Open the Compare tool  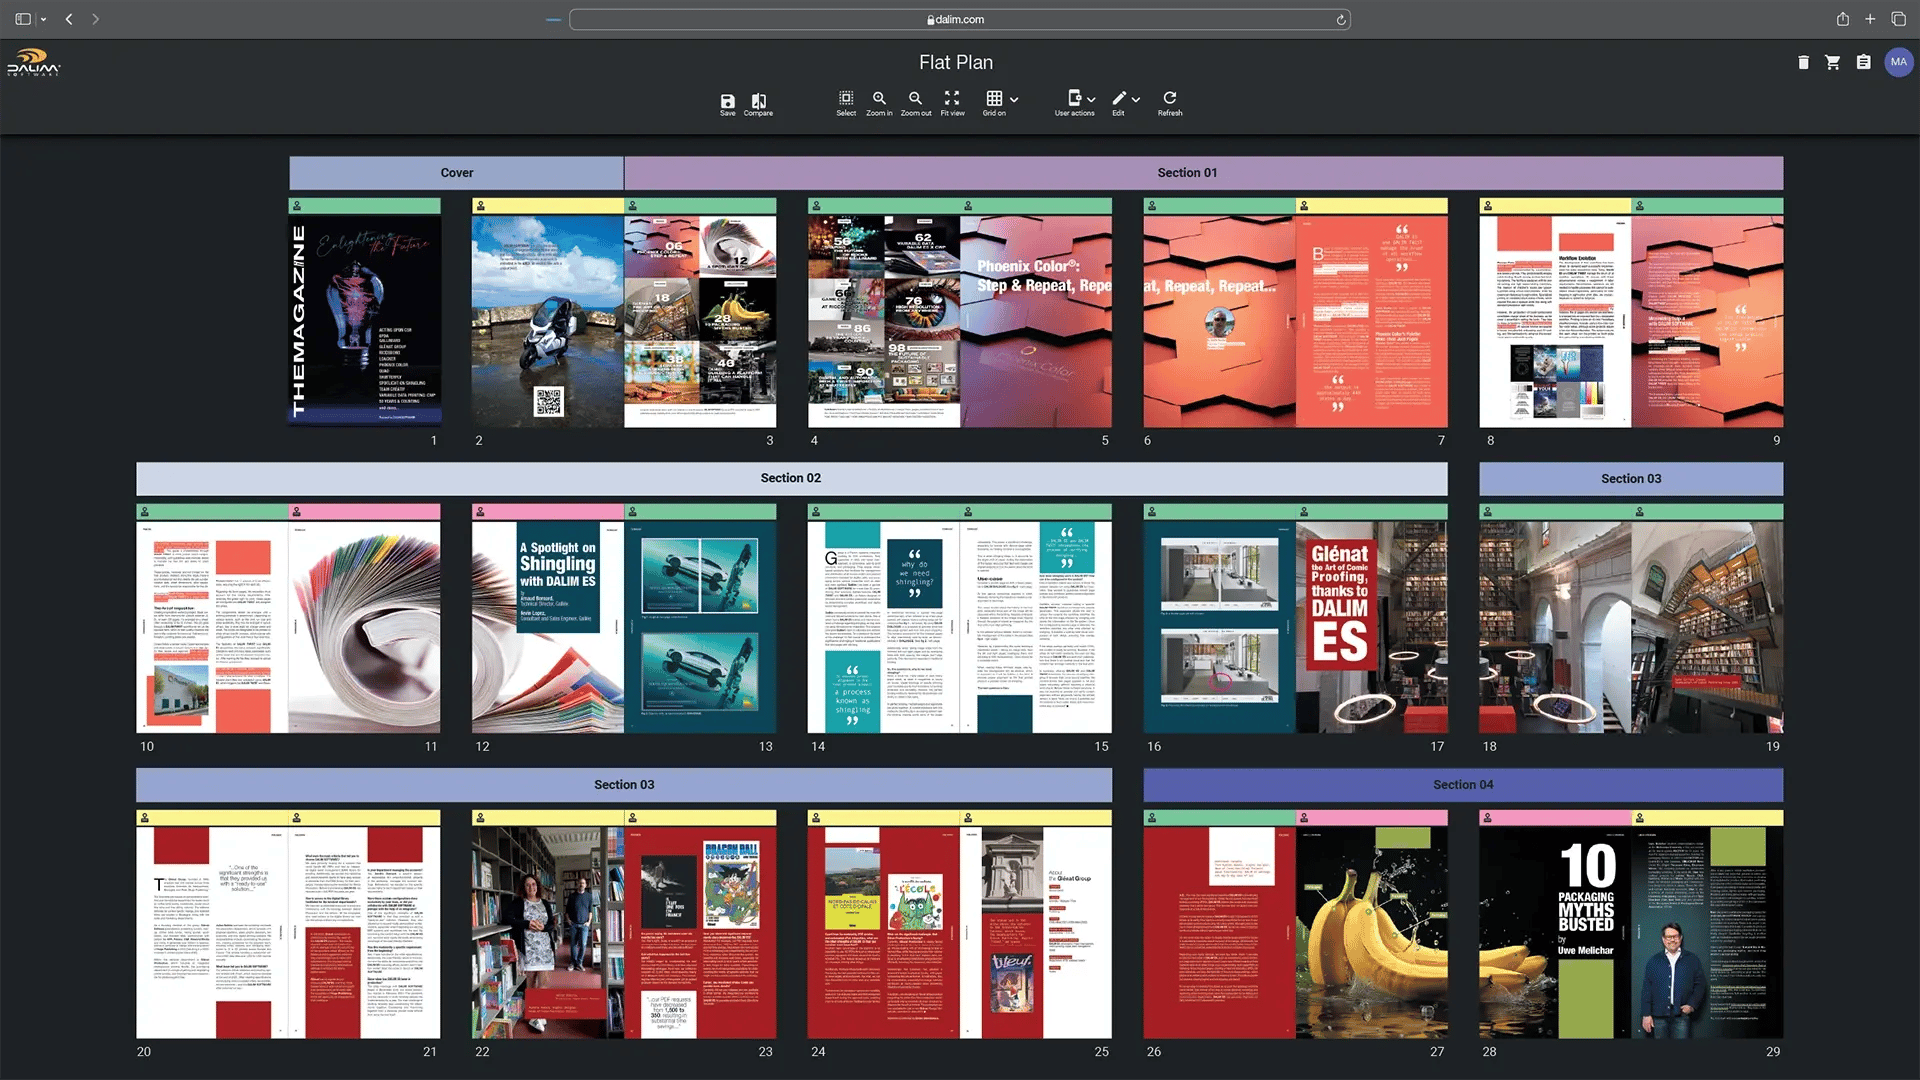pyautogui.click(x=758, y=101)
